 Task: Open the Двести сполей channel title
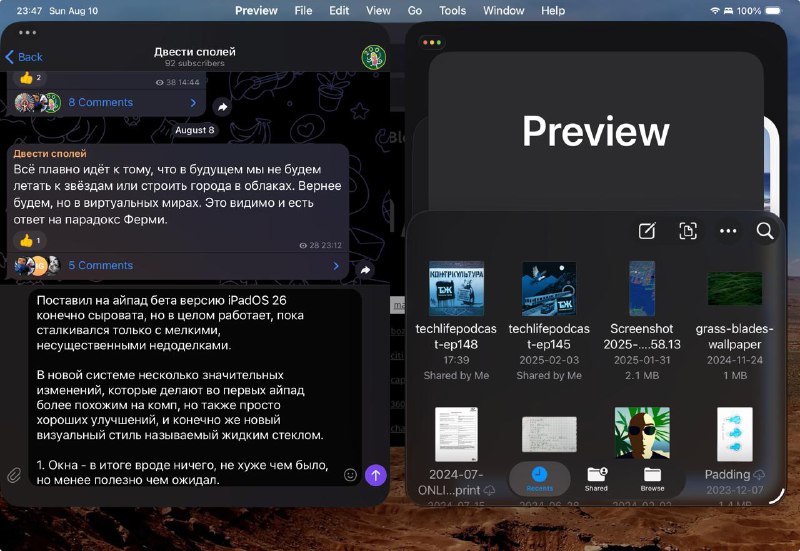[195, 52]
